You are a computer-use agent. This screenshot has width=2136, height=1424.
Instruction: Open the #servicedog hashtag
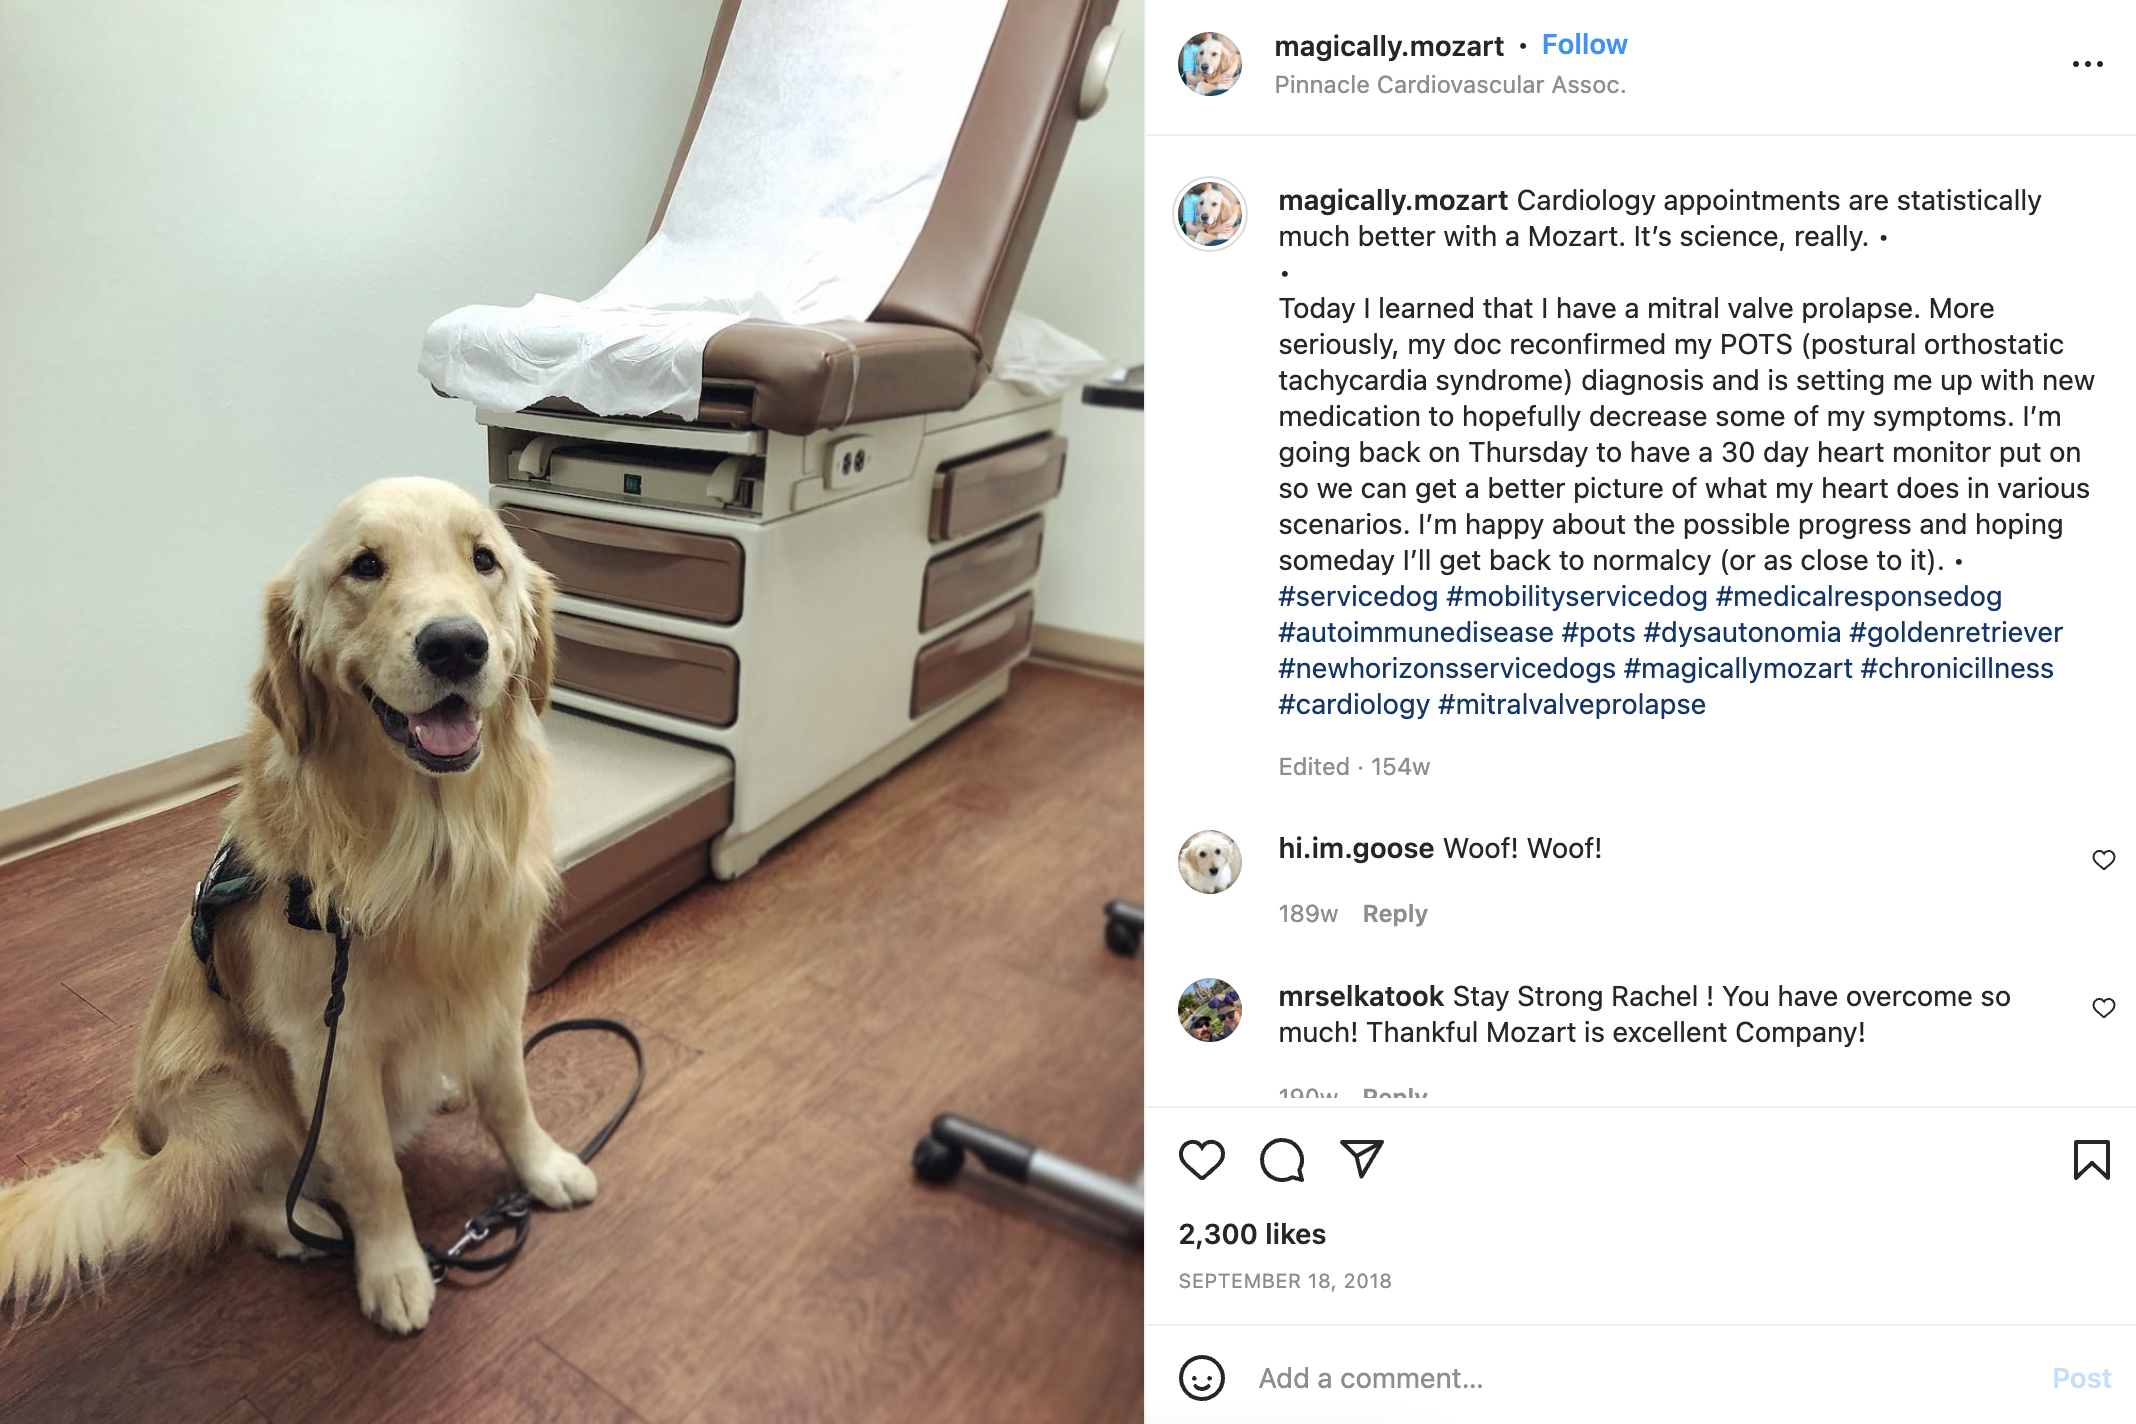pos(1358,597)
